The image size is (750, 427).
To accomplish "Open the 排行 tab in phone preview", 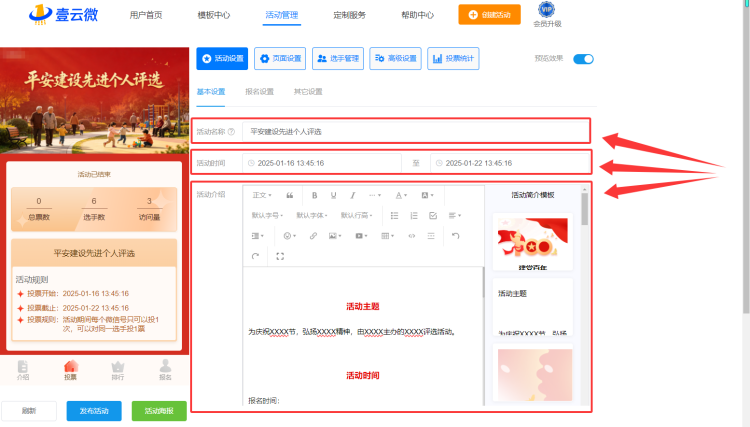I will point(118,370).
